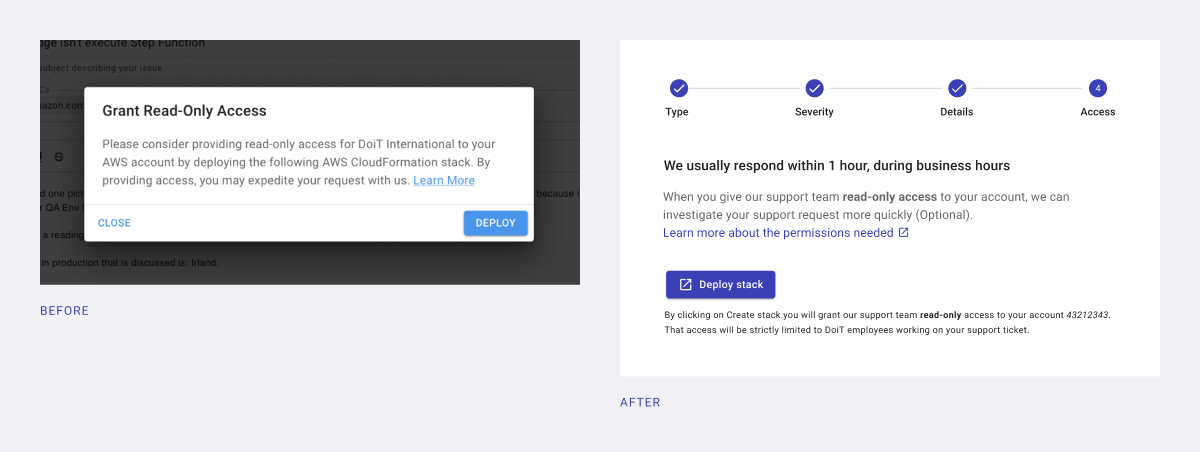Click the Grant Read-Only Access dialog title
Image resolution: width=1200 pixels, height=452 pixels.
pos(185,111)
